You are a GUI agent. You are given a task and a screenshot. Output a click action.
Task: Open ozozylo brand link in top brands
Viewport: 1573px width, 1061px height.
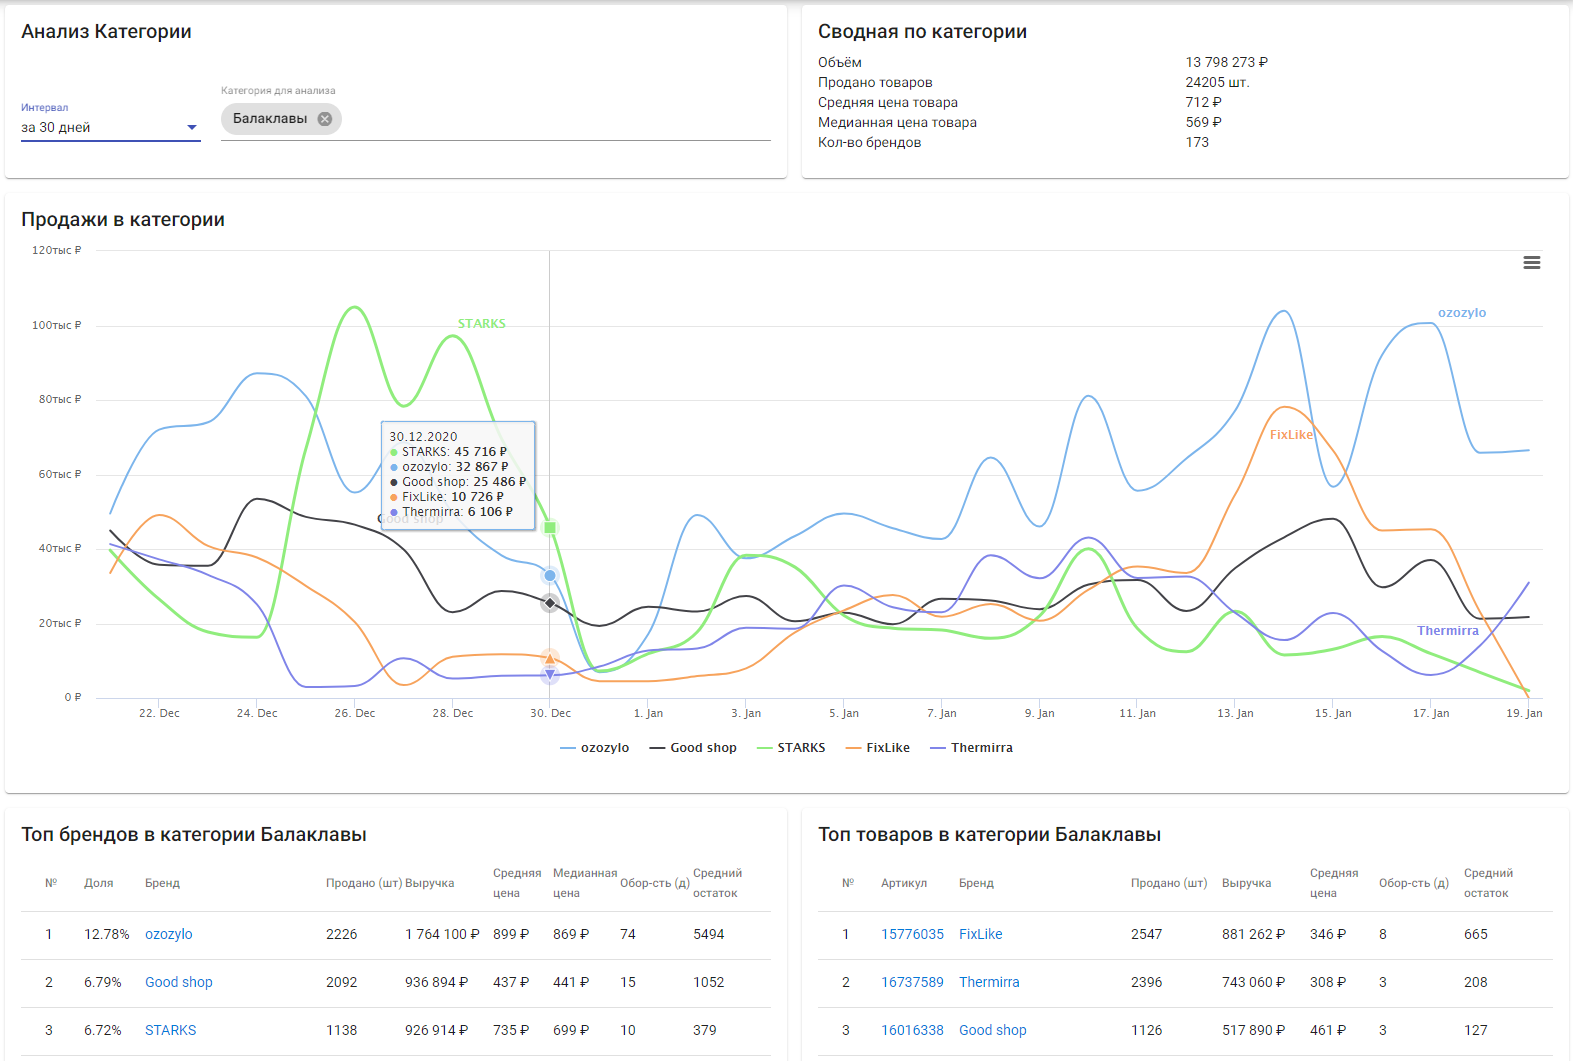click(x=168, y=934)
